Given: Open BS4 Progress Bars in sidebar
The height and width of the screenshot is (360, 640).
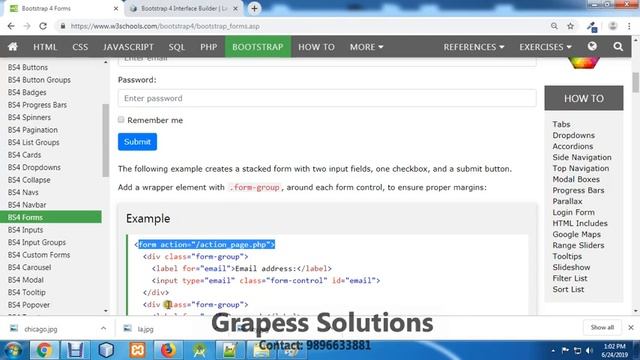Looking at the screenshot, I should [x=37, y=104].
